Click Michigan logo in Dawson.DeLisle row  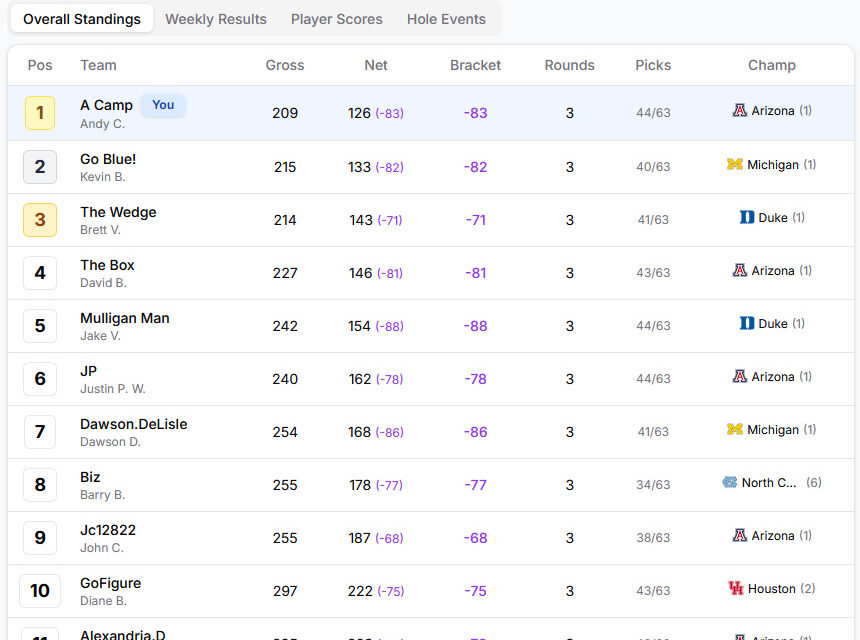tap(735, 429)
